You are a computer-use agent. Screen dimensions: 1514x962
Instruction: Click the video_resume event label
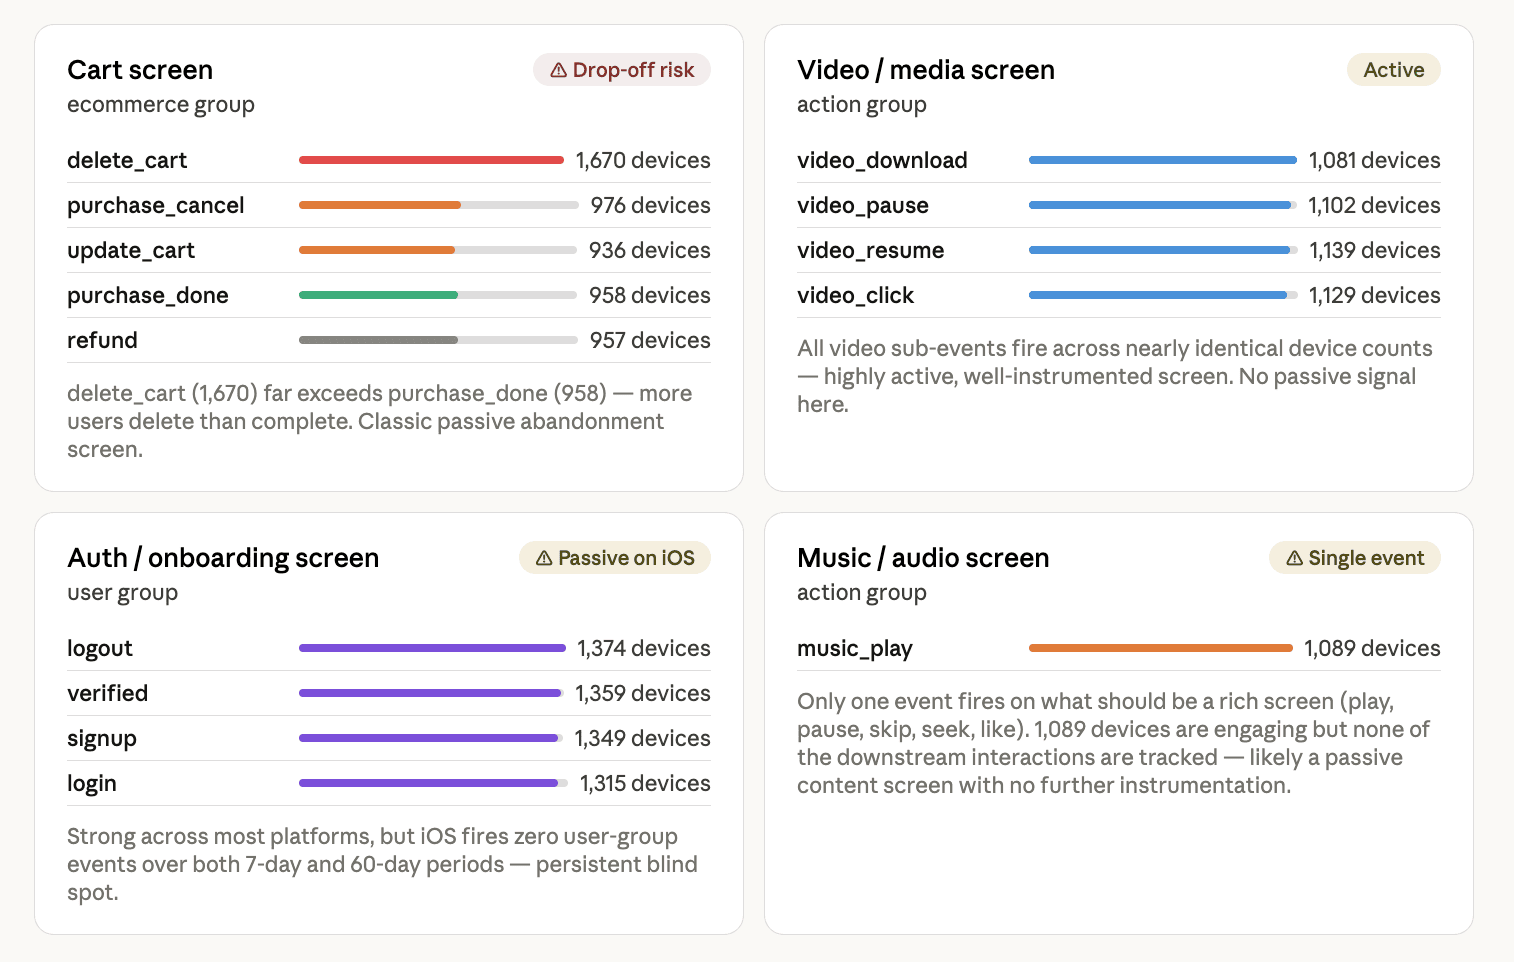click(870, 250)
